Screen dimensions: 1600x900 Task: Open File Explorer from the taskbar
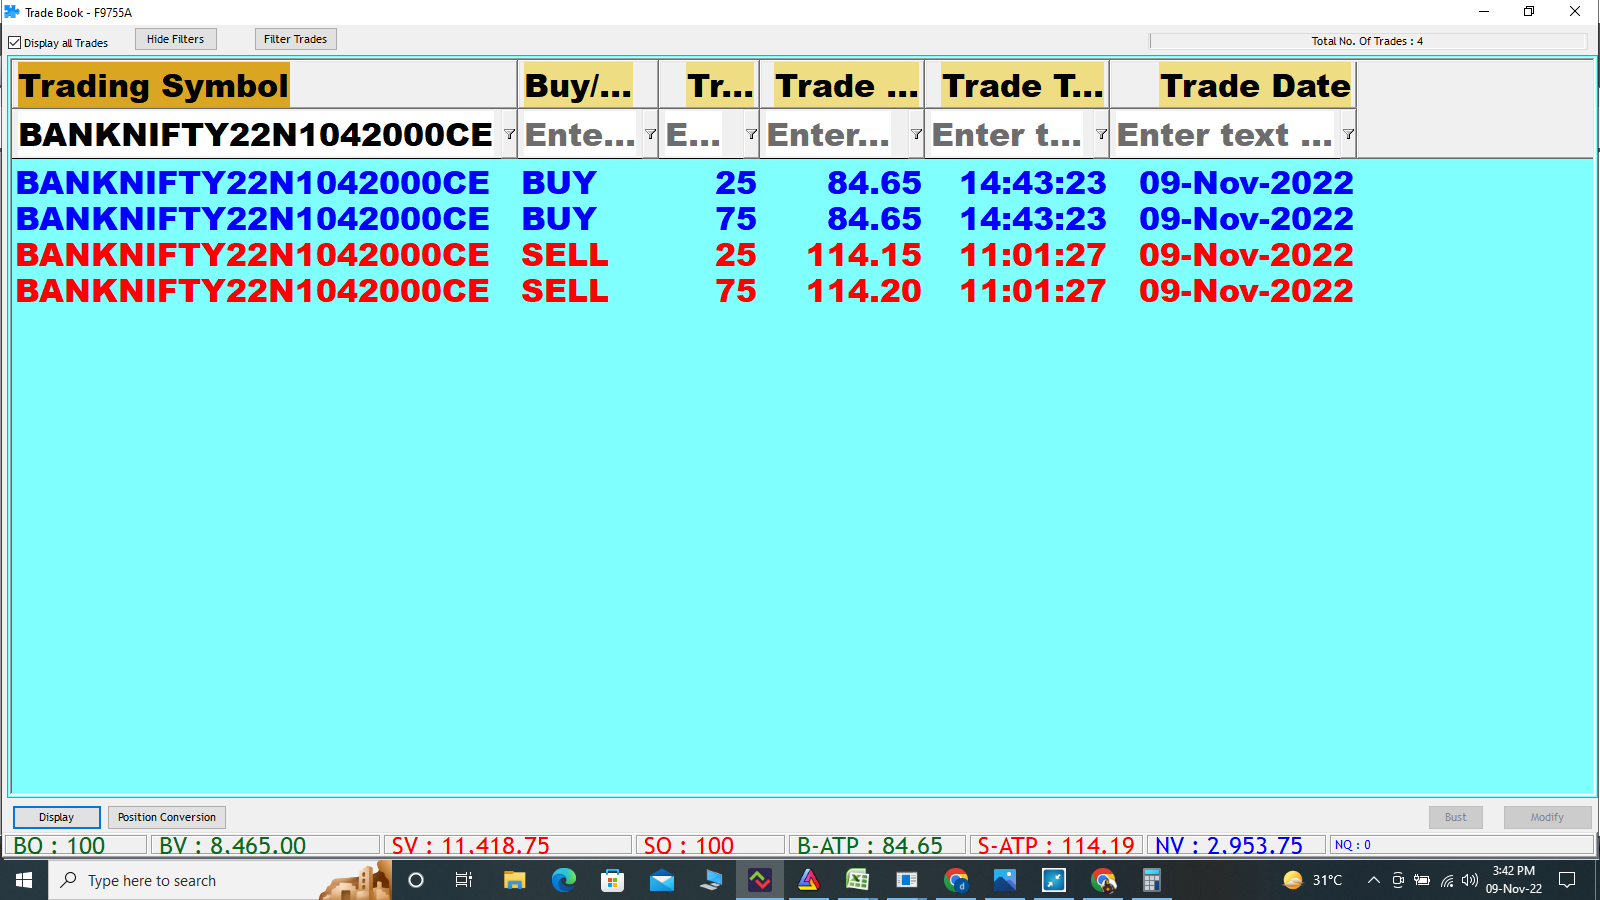(x=514, y=880)
